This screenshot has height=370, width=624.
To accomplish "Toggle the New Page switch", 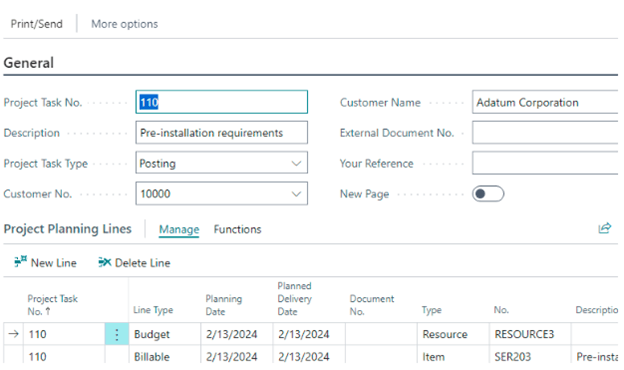I will tap(488, 194).
